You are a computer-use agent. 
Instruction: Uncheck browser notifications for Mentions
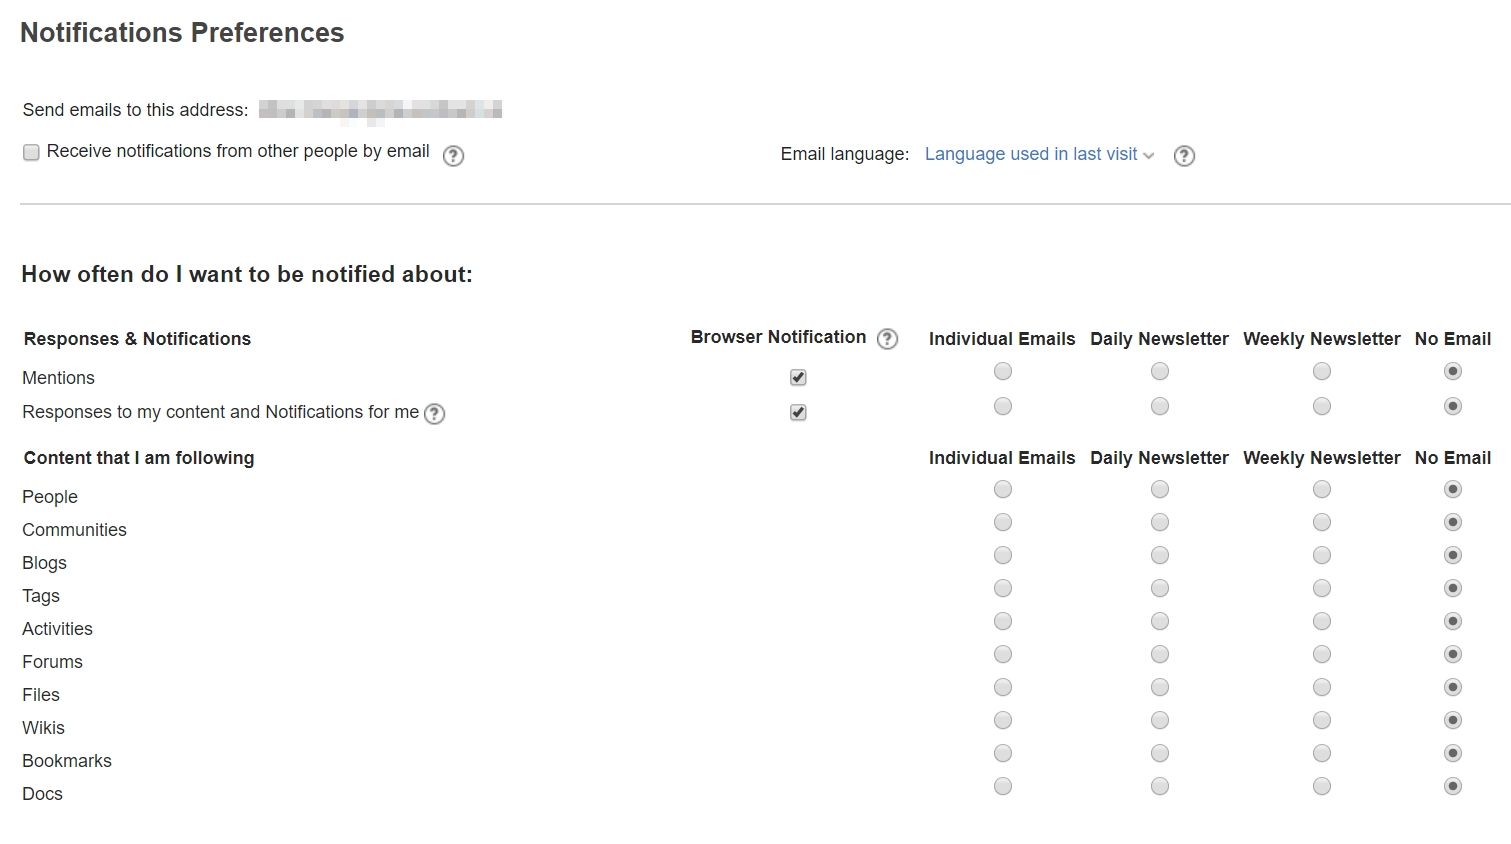click(x=797, y=377)
